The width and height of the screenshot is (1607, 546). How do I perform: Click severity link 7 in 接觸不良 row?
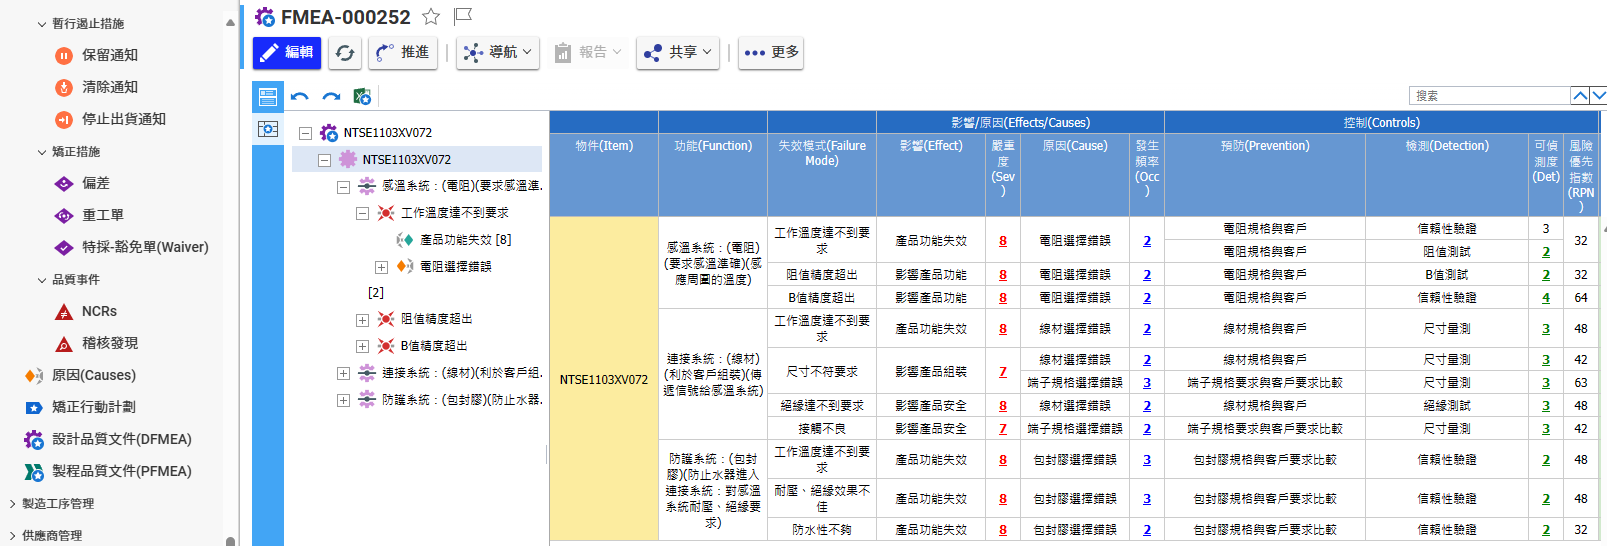point(1003,429)
